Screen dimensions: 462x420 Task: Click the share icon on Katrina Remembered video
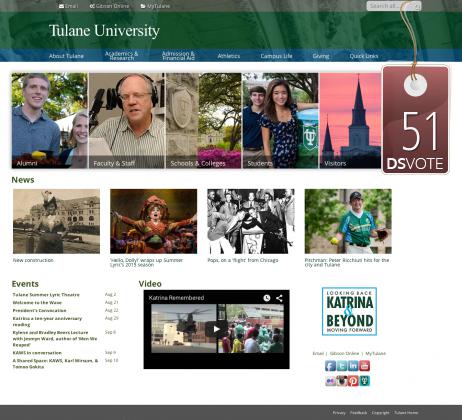point(279,298)
